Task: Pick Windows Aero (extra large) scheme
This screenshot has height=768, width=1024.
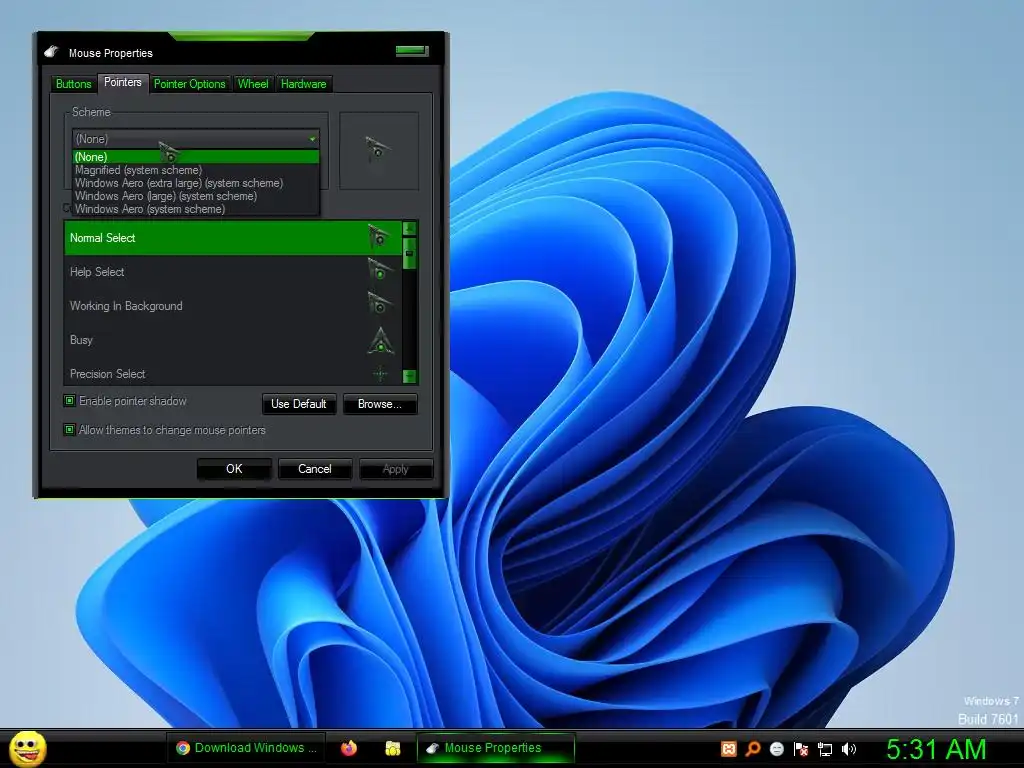Action: (195, 183)
